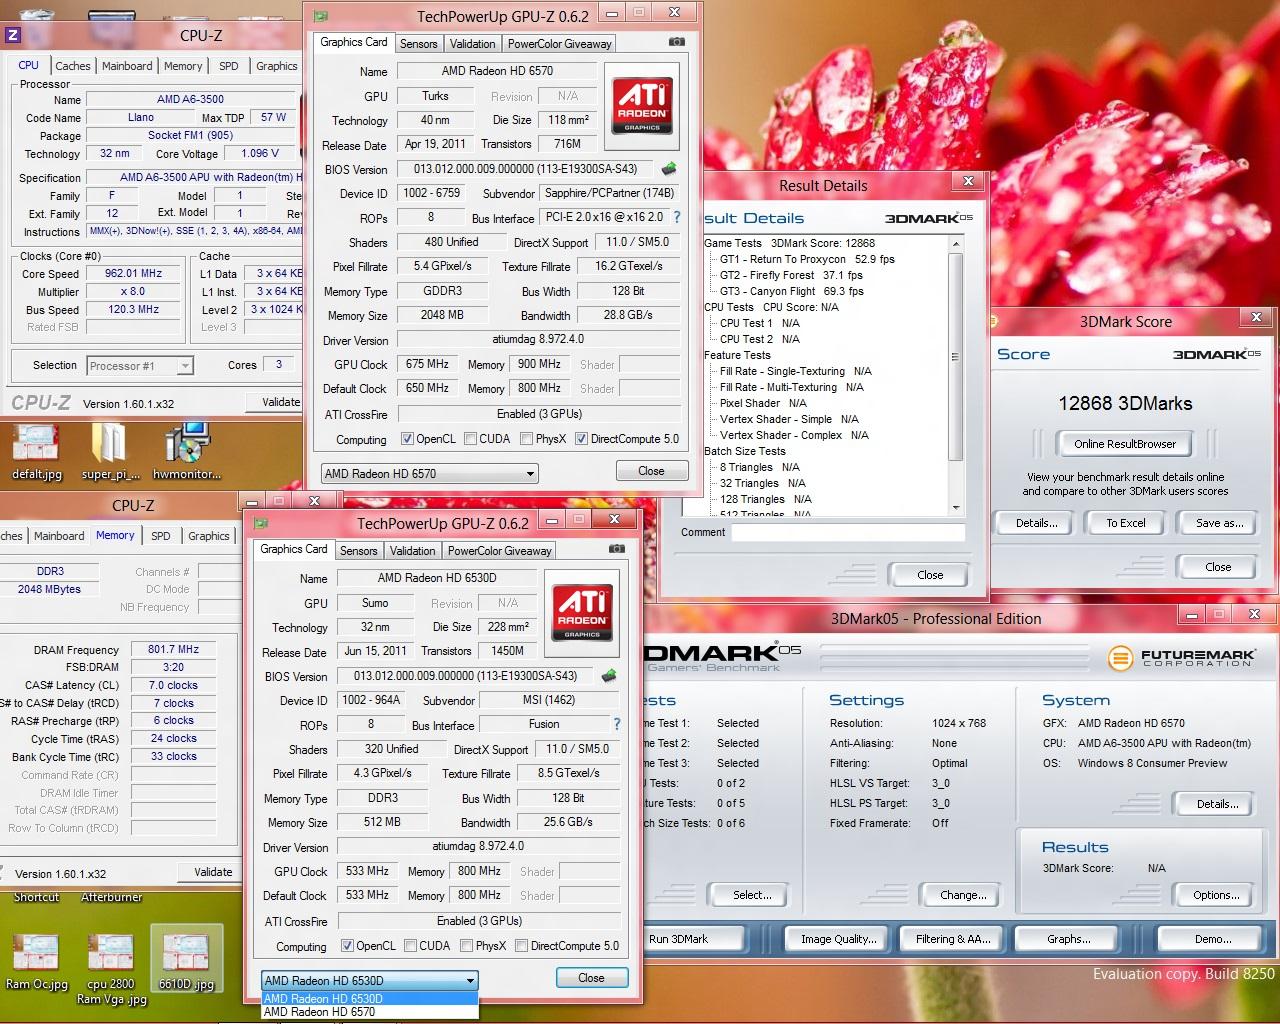
Task: Click BIOS save chip icon in HD 6570 GPU-Z
Action: click(x=669, y=169)
